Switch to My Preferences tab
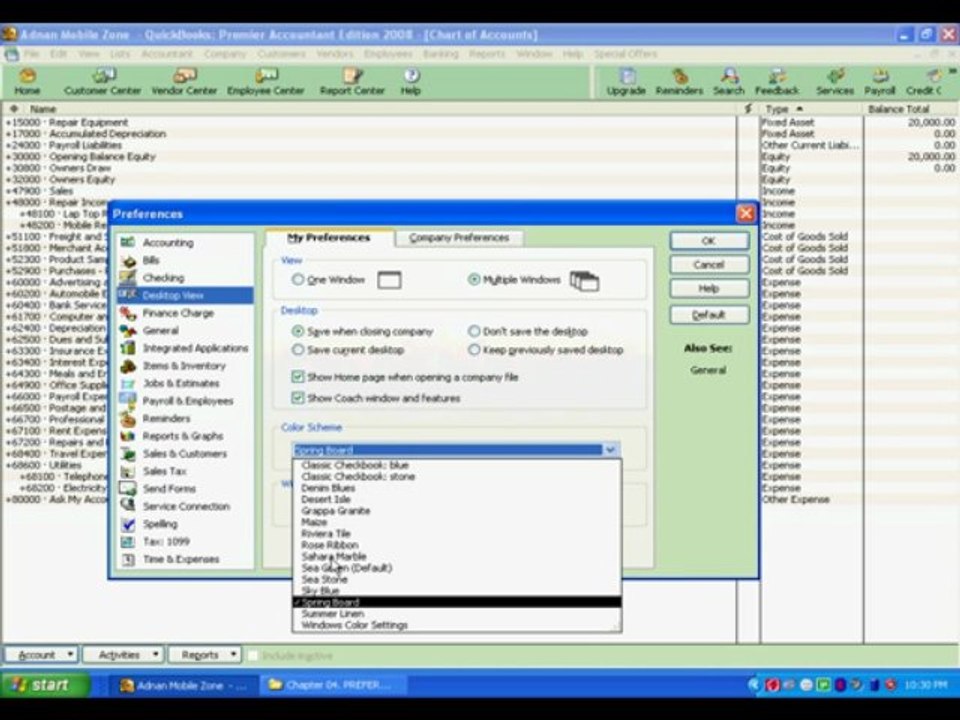The image size is (960, 720). coord(329,238)
